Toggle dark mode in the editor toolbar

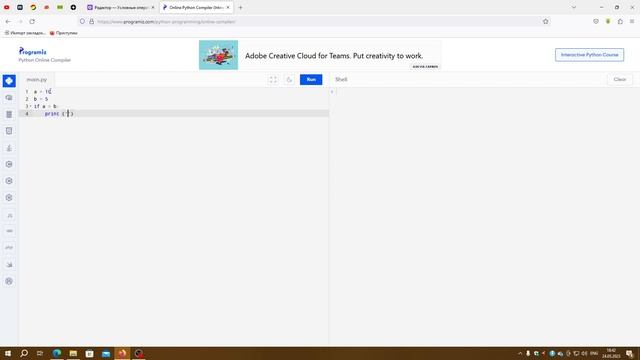[x=289, y=80]
